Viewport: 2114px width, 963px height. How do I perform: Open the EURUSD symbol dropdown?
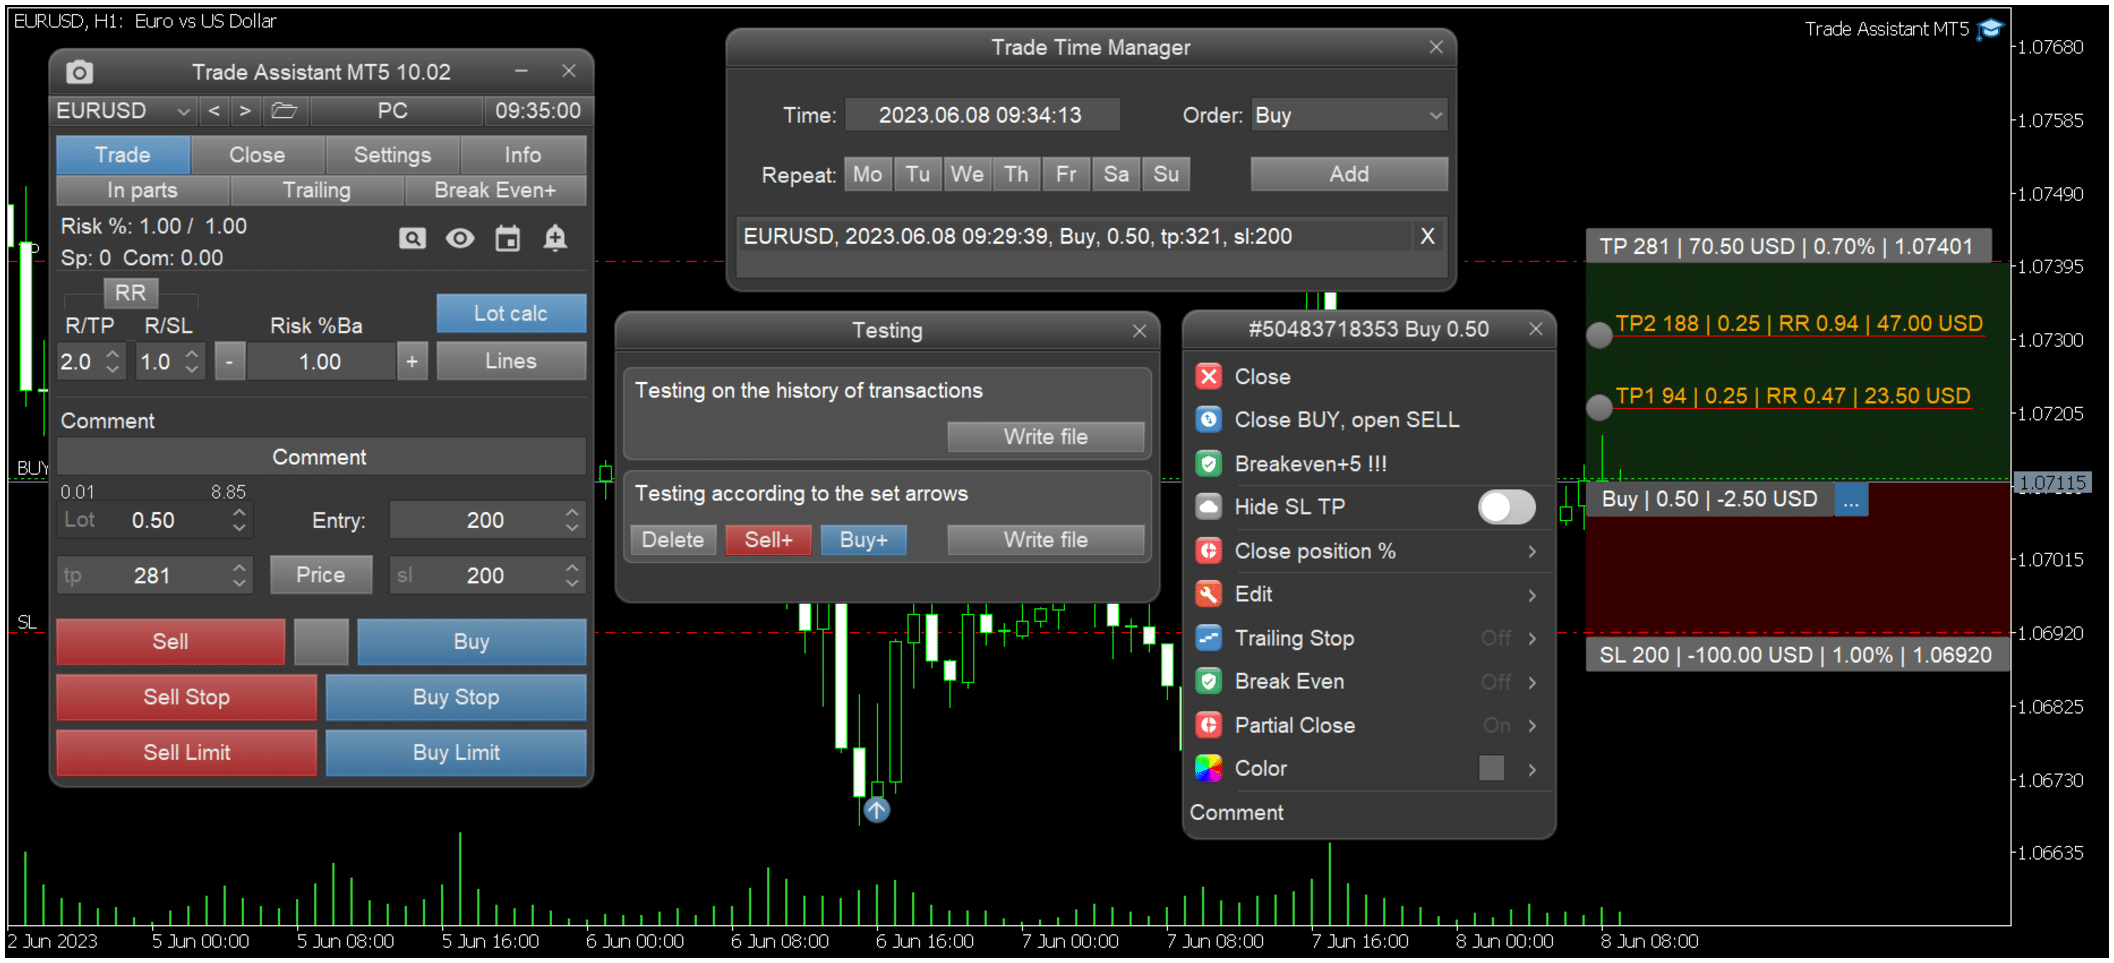(122, 111)
